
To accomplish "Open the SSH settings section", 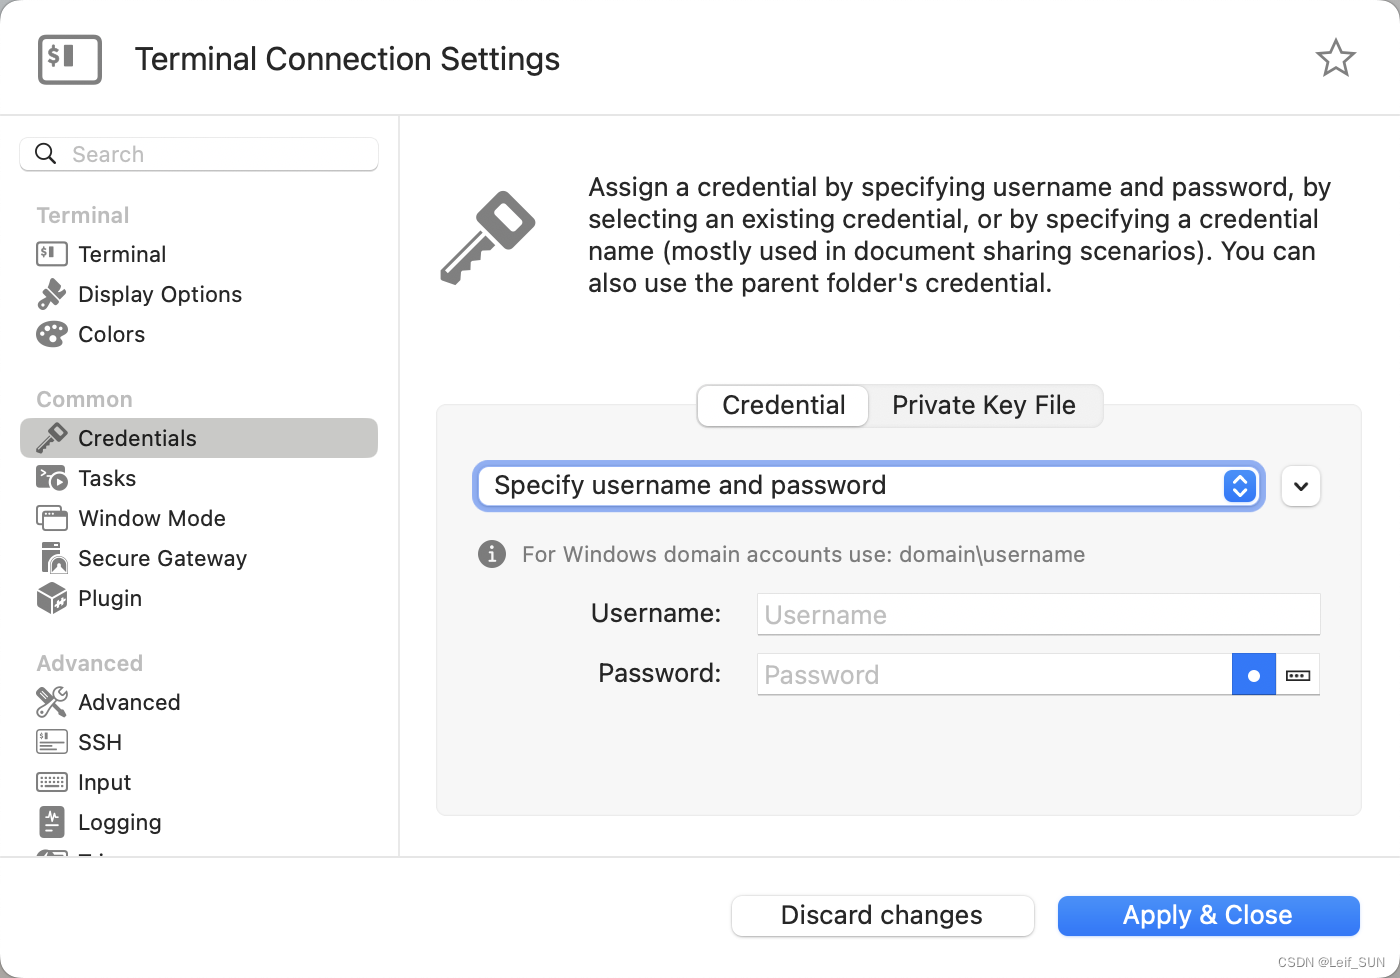I will point(99,742).
